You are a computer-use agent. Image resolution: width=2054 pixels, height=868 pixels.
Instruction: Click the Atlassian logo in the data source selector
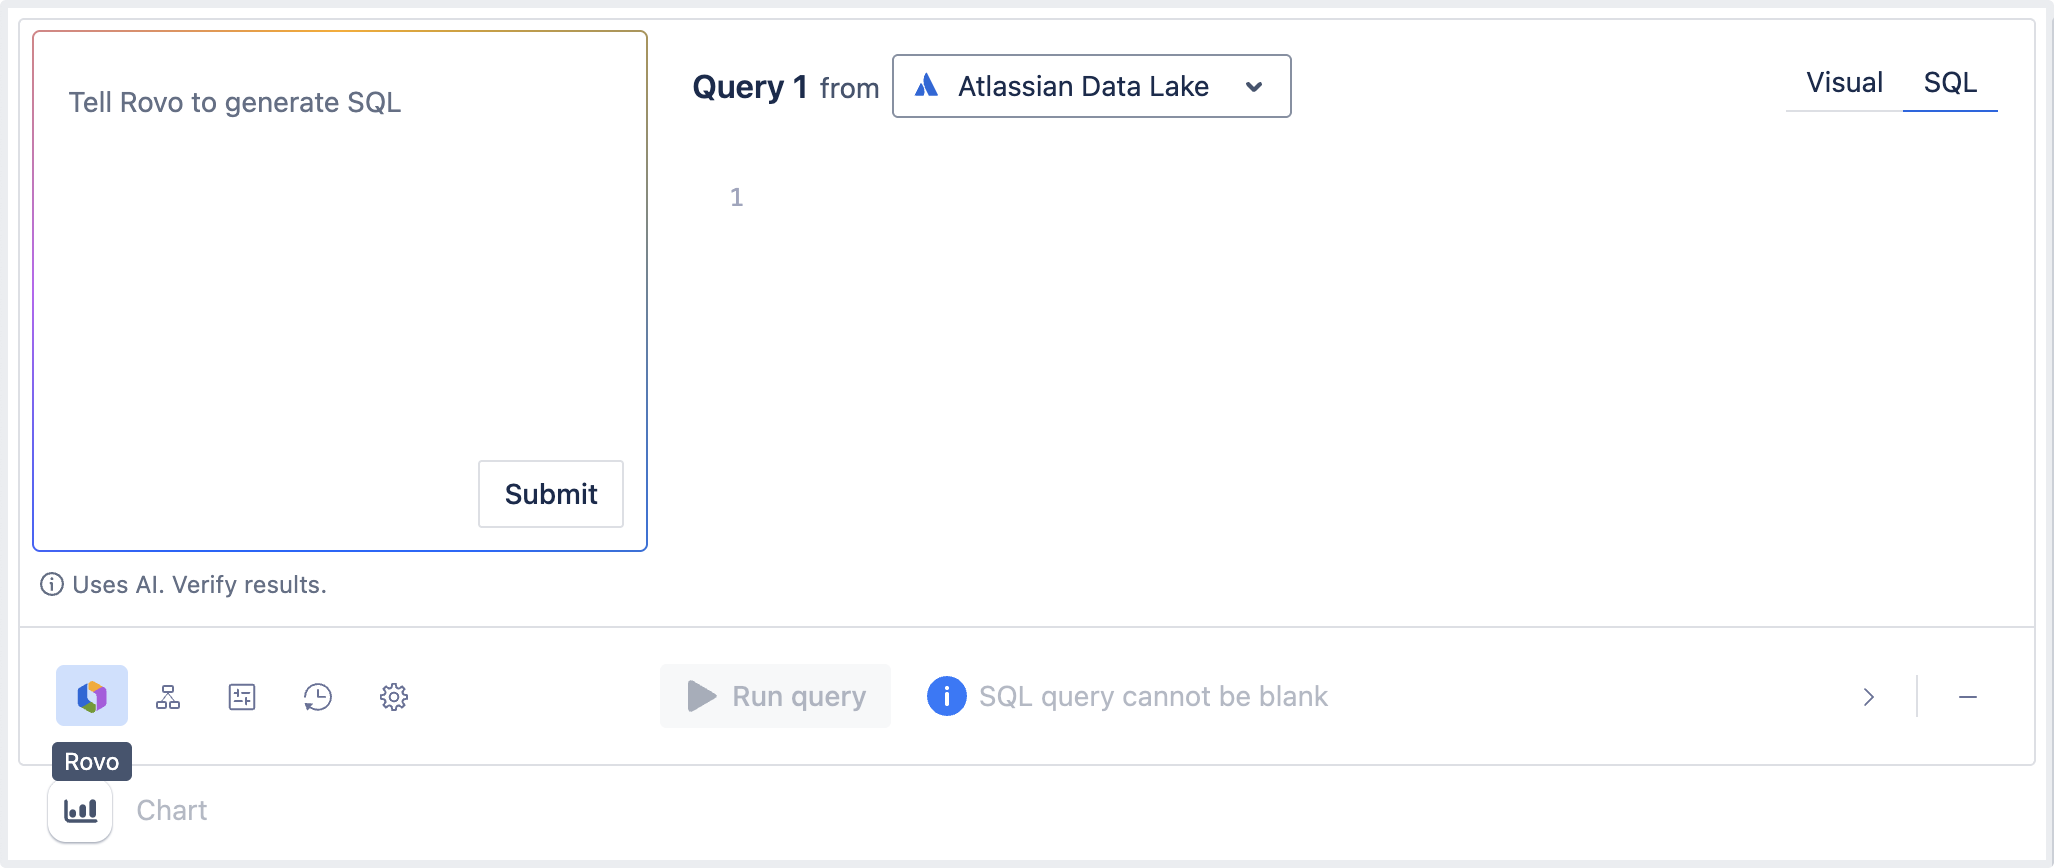click(x=927, y=86)
